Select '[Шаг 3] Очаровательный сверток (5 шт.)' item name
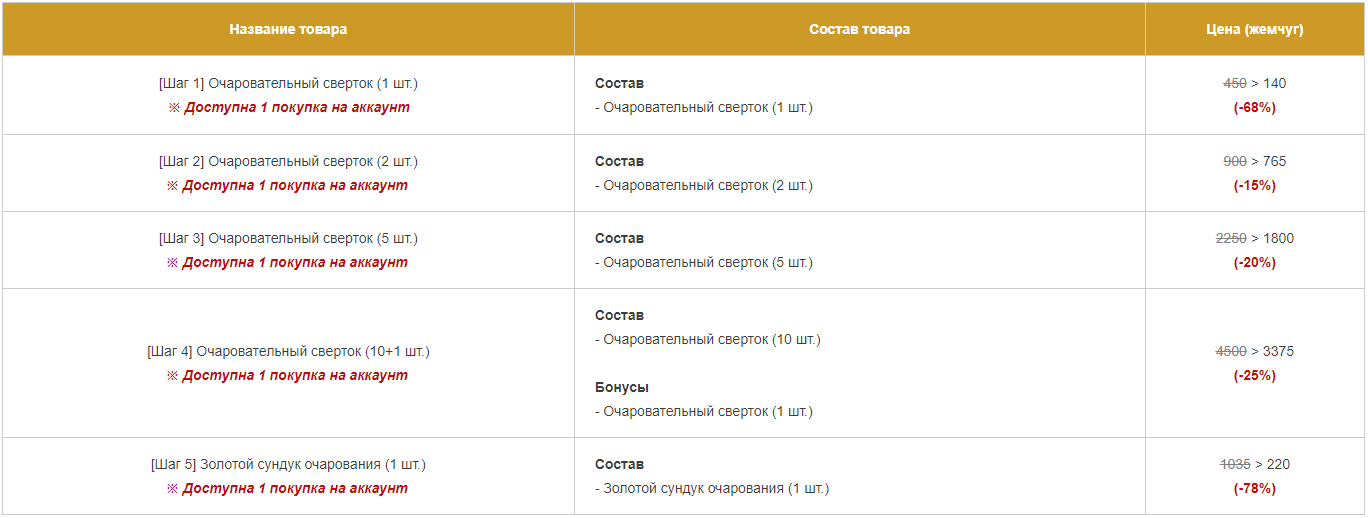The height and width of the screenshot is (518, 1368). coord(288,238)
